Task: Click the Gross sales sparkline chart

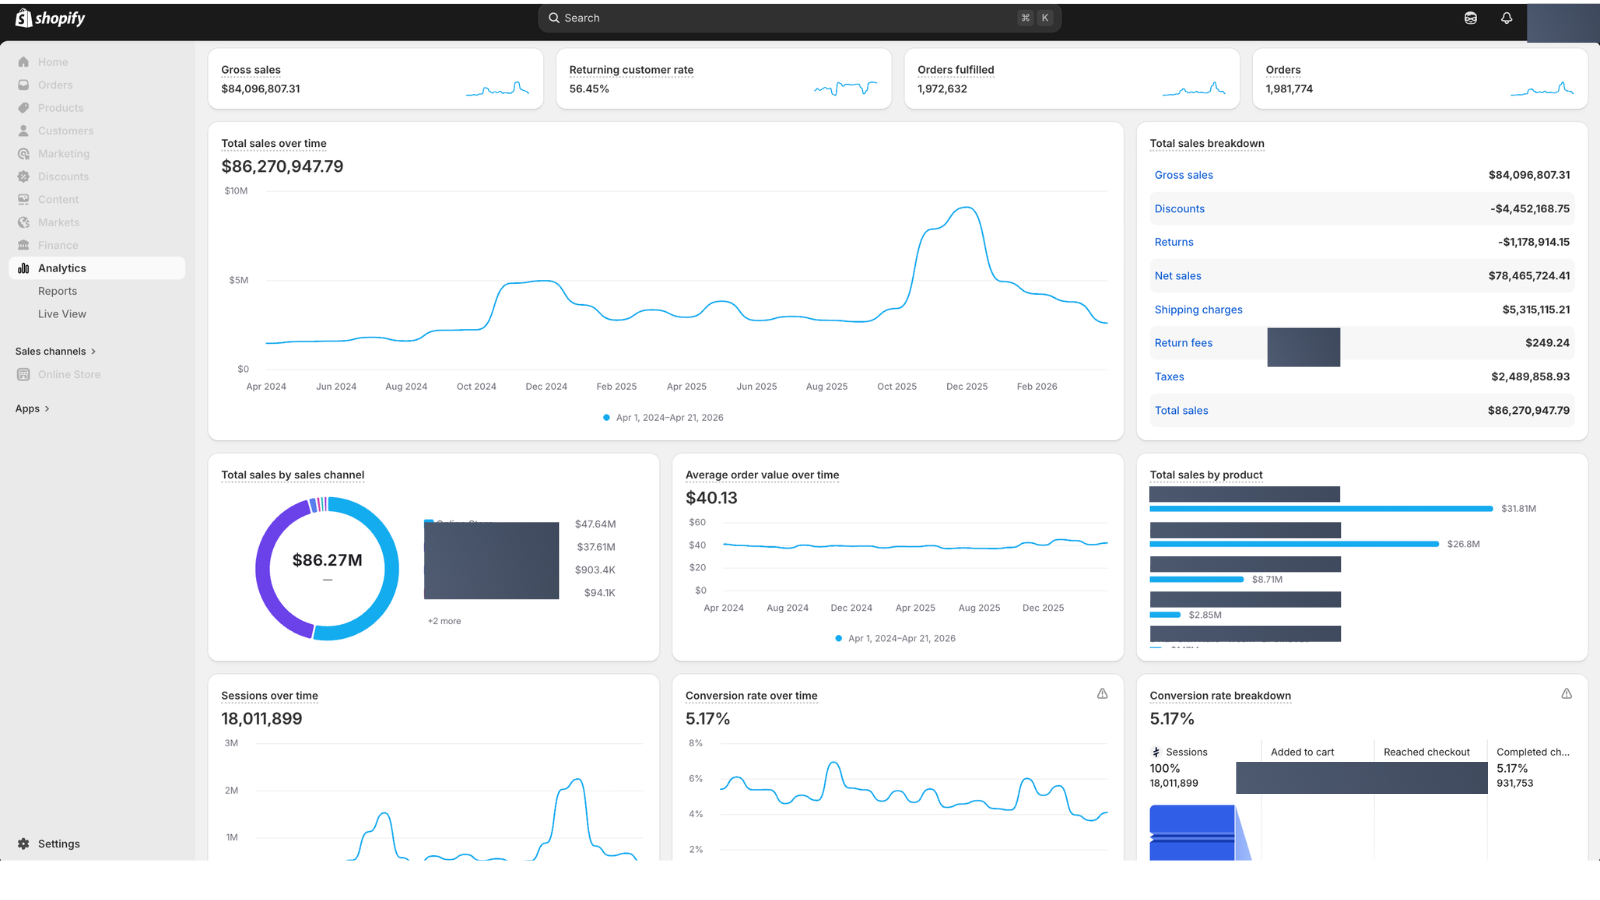Action: coord(497,89)
